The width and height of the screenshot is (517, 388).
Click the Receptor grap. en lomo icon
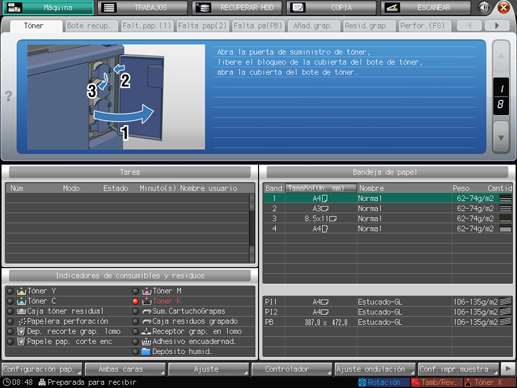tap(146, 331)
